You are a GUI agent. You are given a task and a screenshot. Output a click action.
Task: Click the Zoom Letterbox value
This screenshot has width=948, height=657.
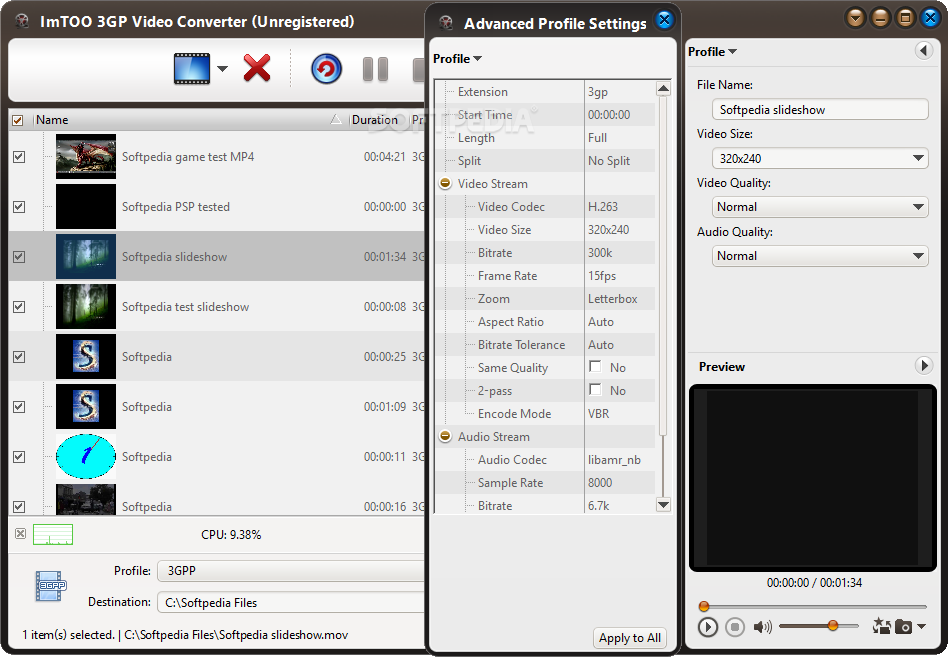(x=612, y=299)
